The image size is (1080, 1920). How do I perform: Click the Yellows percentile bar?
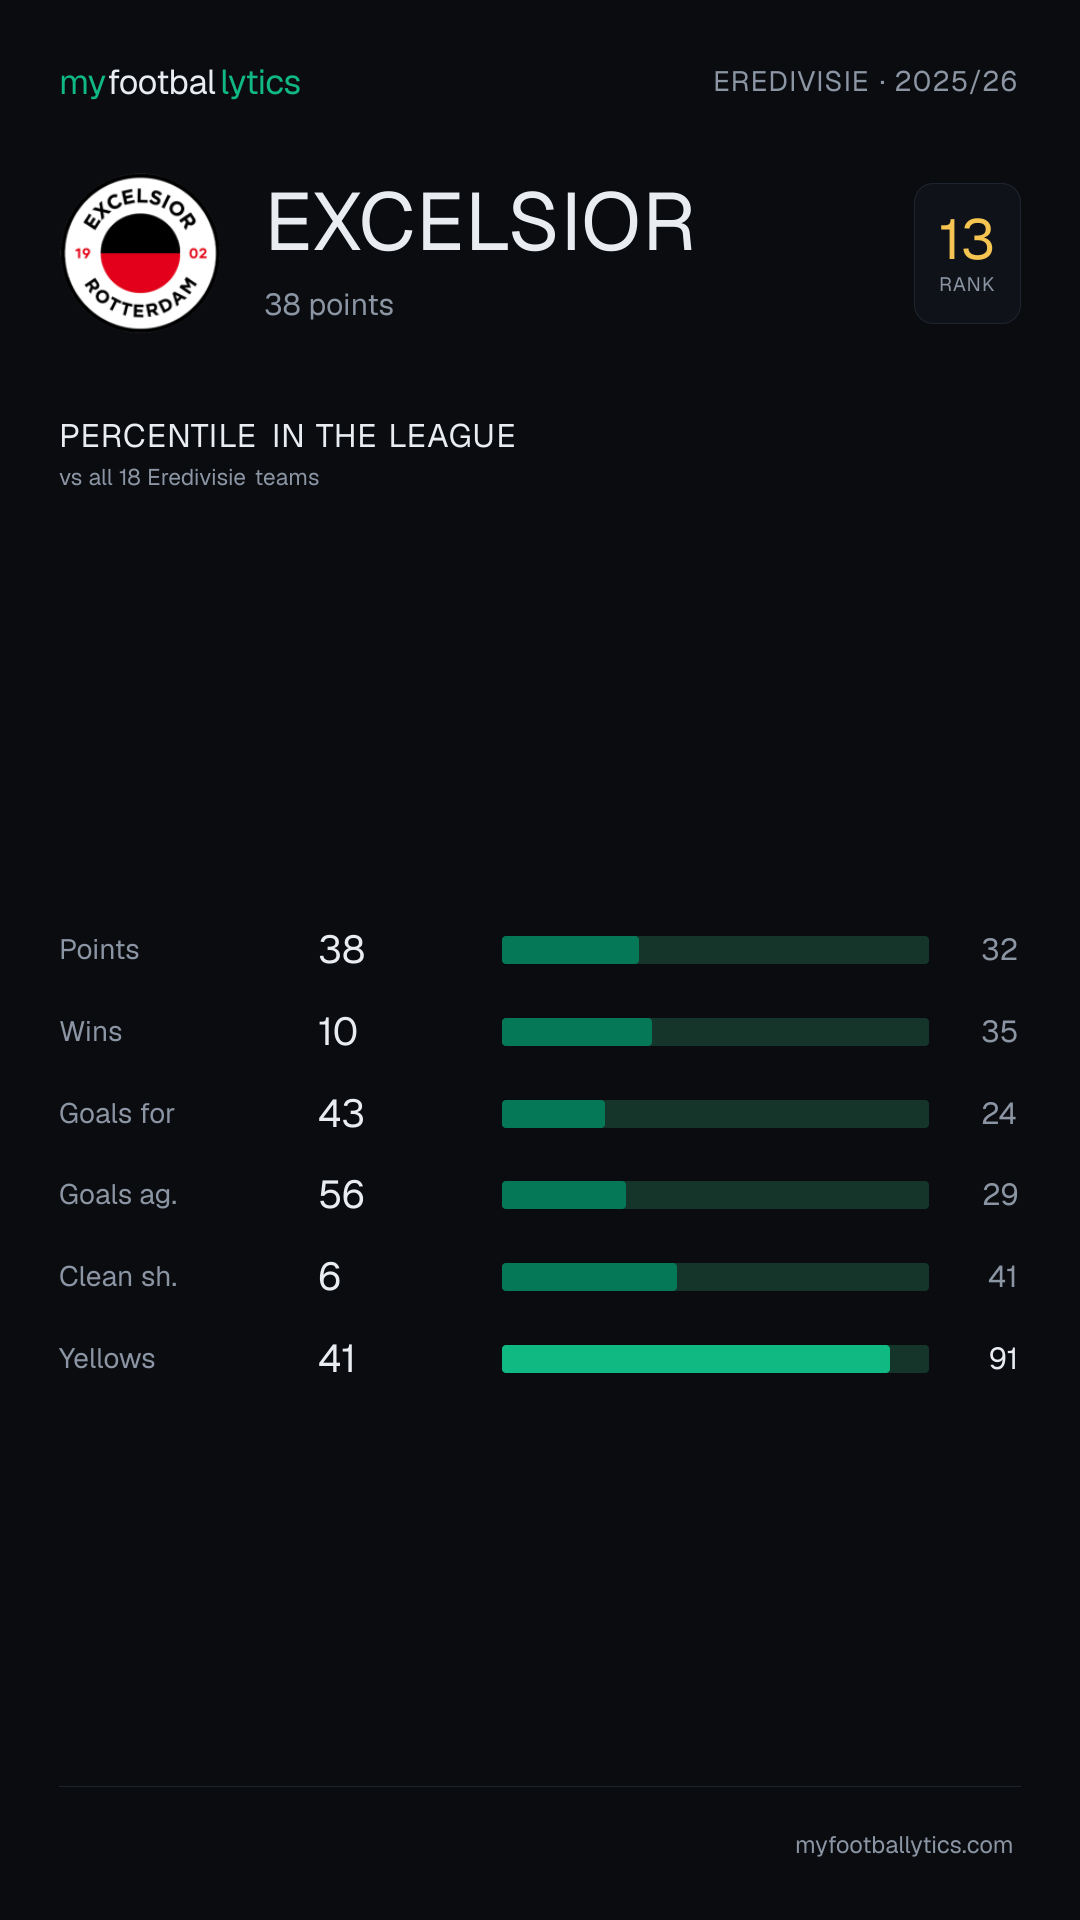715,1359
